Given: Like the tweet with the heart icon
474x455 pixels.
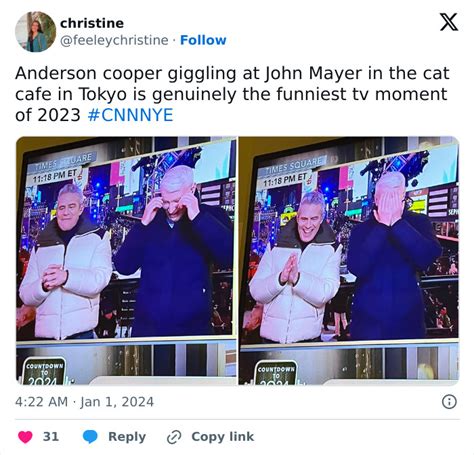Looking at the screenshot, I should pyautogui.click(x=25, y=436).
